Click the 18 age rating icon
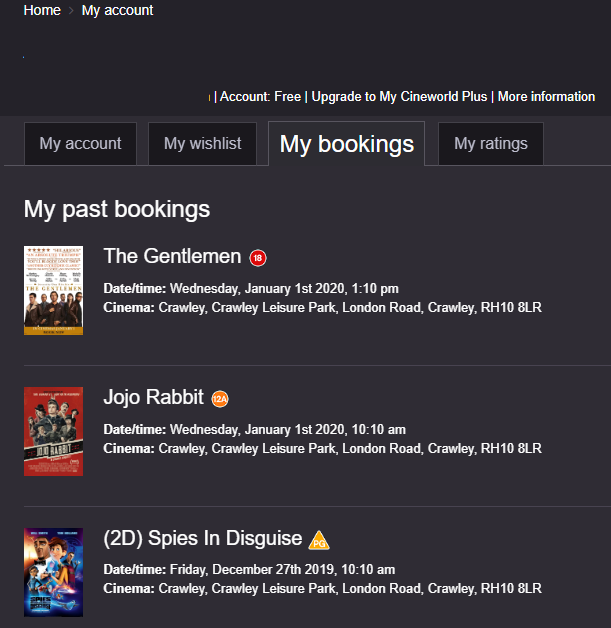 point(258,258)
